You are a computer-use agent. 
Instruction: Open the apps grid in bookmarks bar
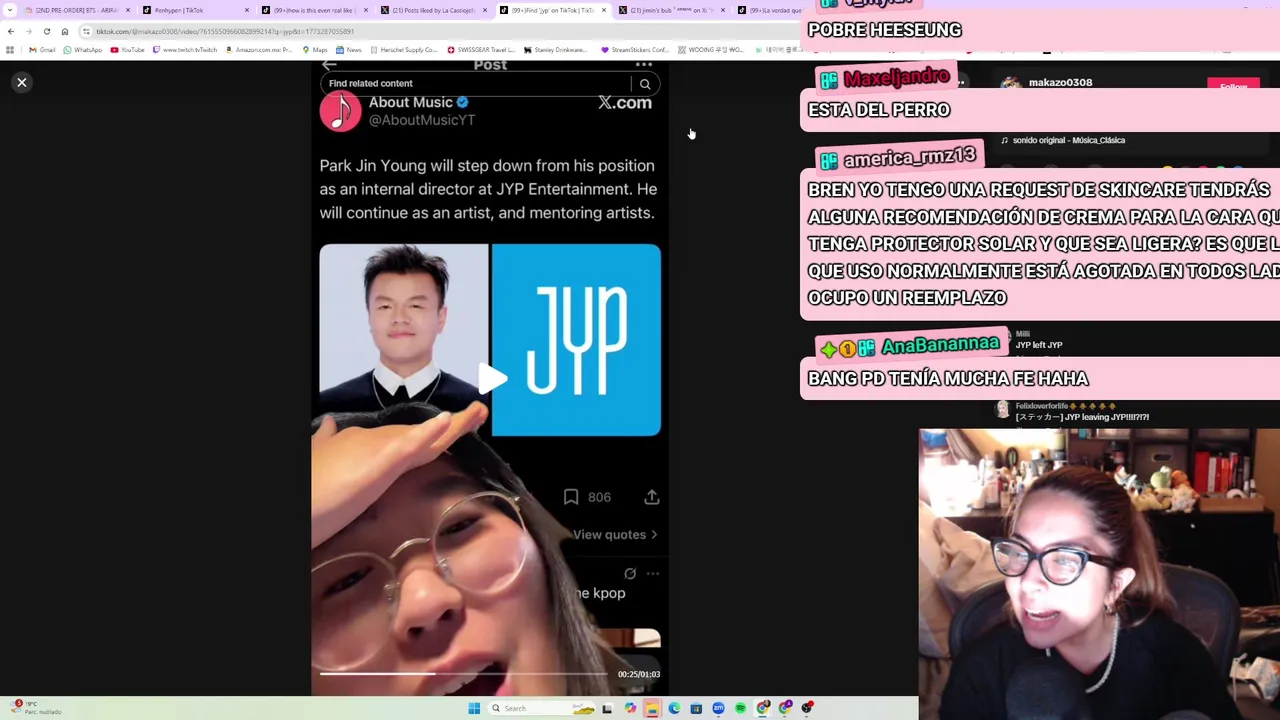[10, 50]
